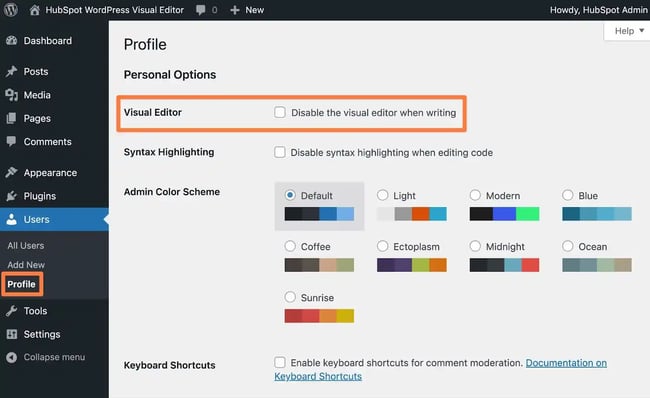Visit HubSpot WordPress Visual Editor site link
Screen dimensions: 650x398
pyautogui.click(x=114, y=10)
